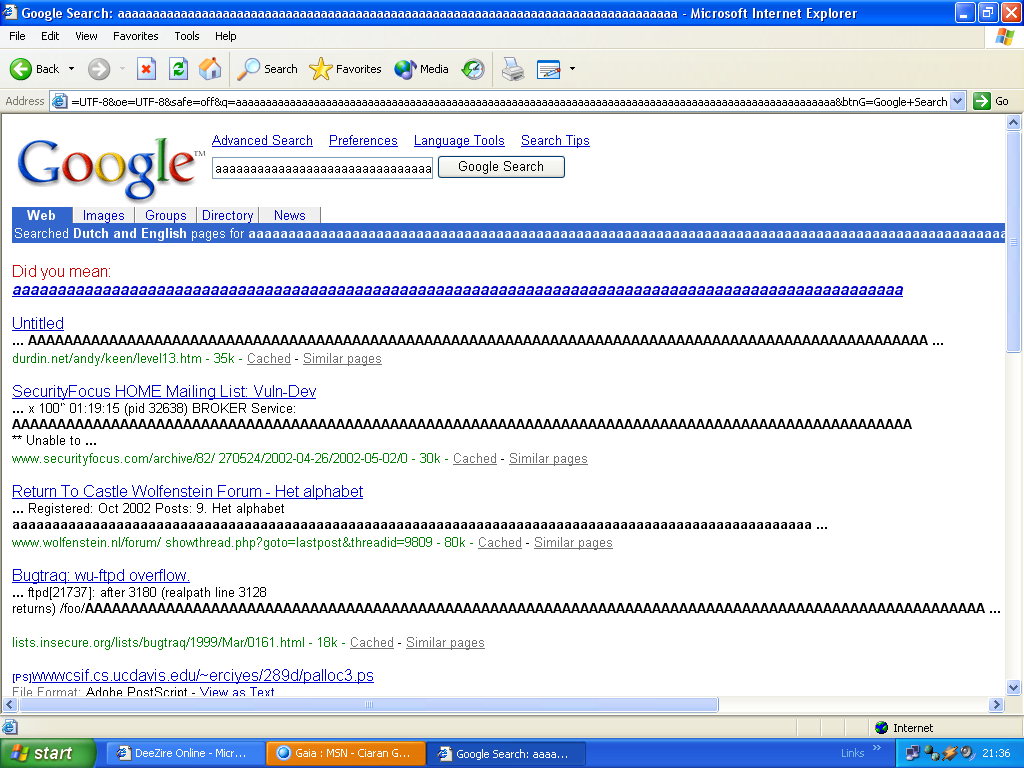
Task: Open the Mail button dropdown arrow
Action: [x=572, y=69]
